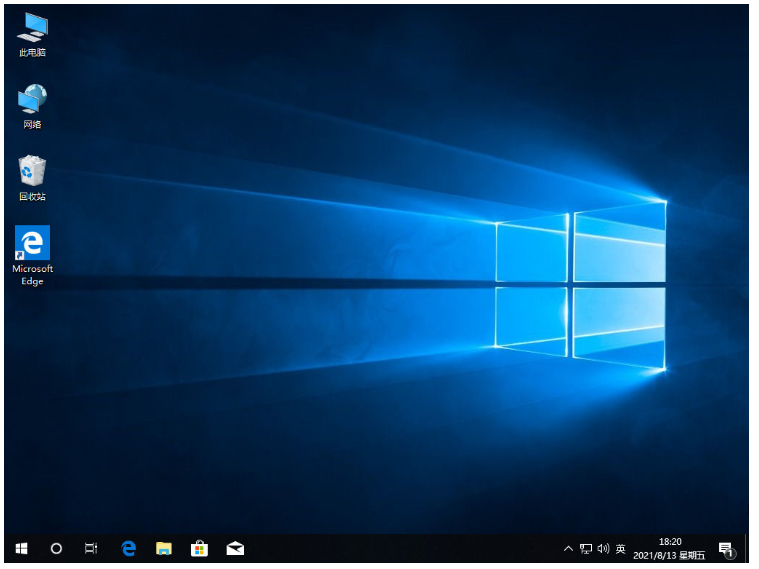Open the clock showing 18:20

671,548
